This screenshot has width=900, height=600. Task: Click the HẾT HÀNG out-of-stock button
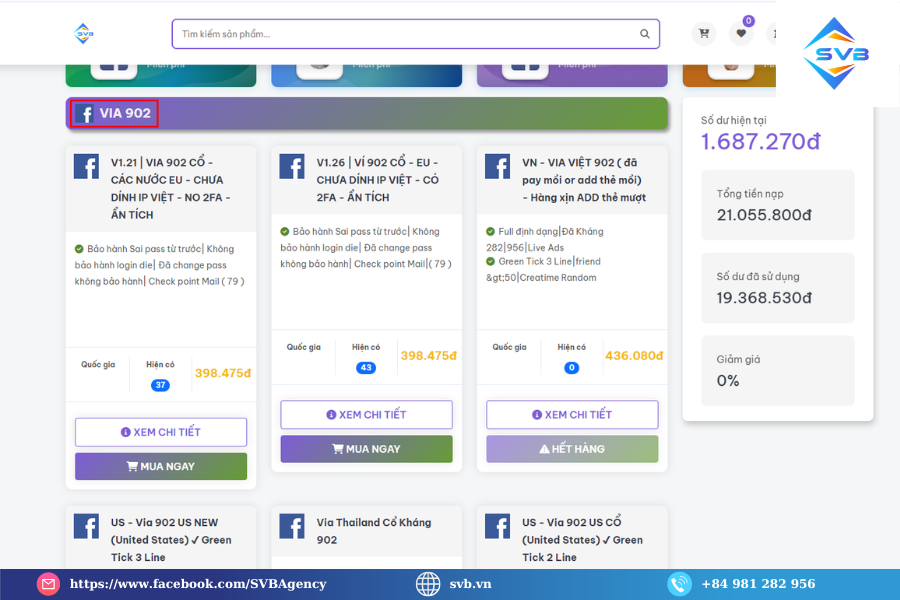572,449
